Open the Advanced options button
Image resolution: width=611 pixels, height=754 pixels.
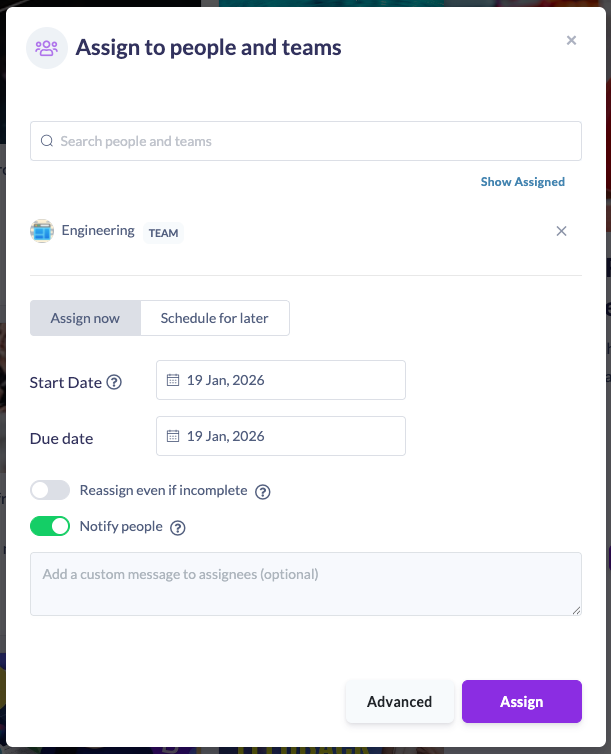point(399,701)
